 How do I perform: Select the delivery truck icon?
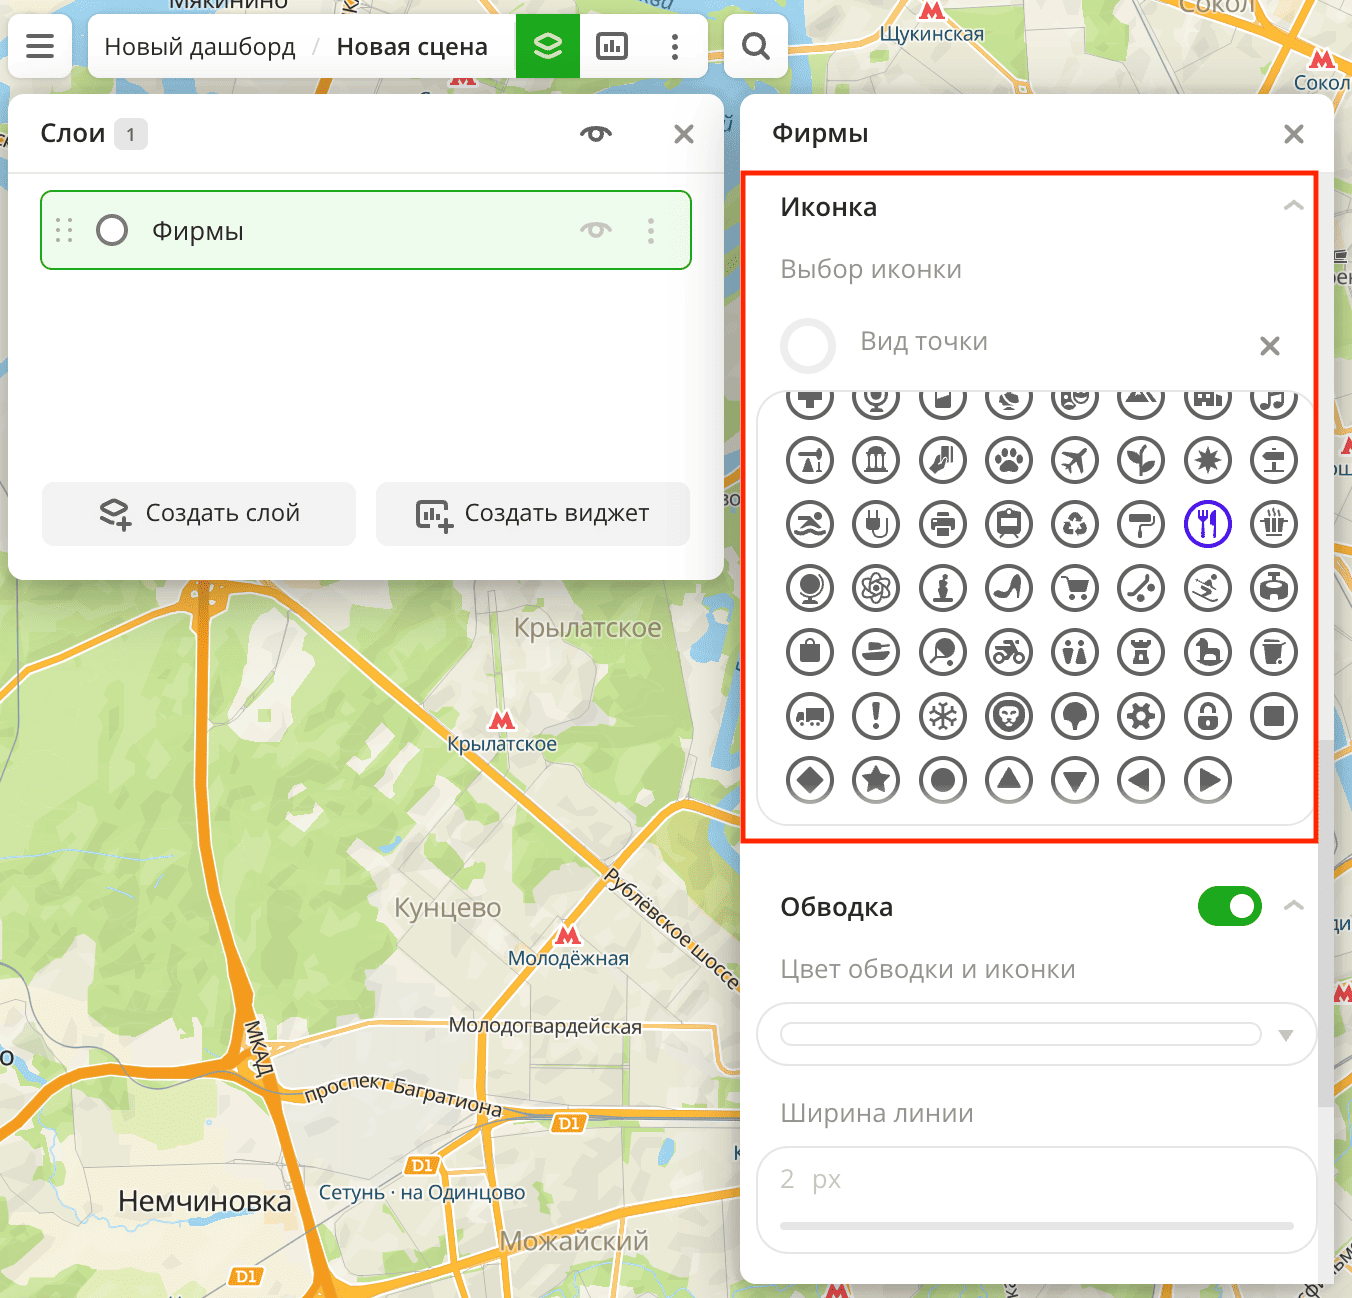(810, 716)
